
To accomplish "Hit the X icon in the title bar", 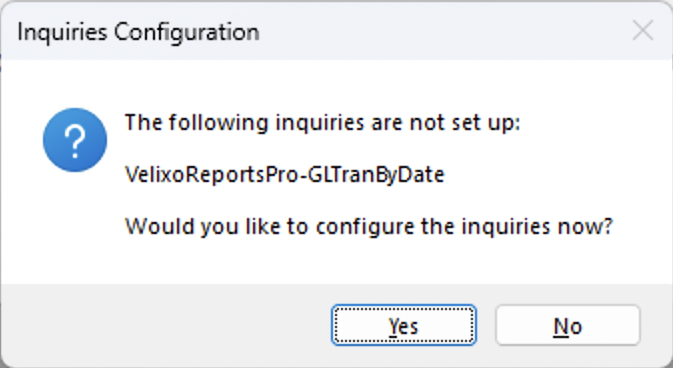I will [643, 31].
